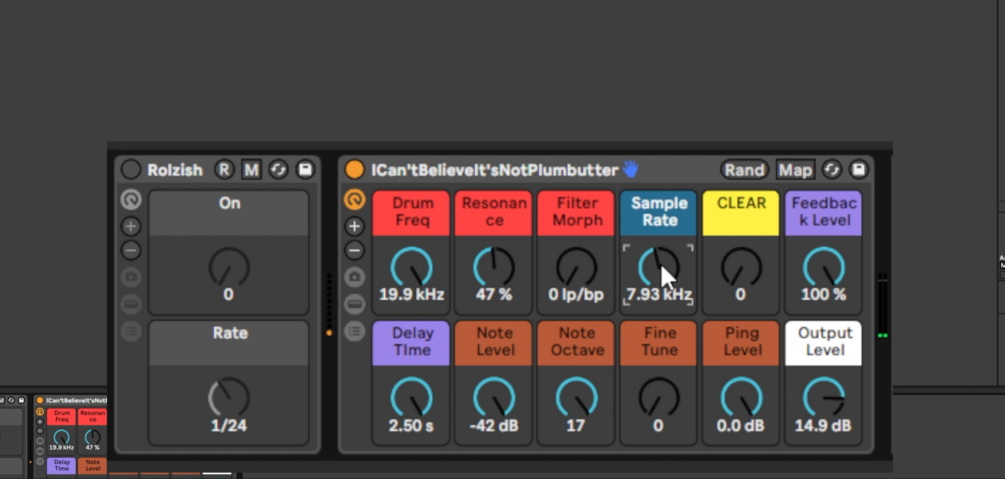This screenshot has width=1005, height=479.
Task: Click the -42 dB Note Level value
Action: [494, 426]
